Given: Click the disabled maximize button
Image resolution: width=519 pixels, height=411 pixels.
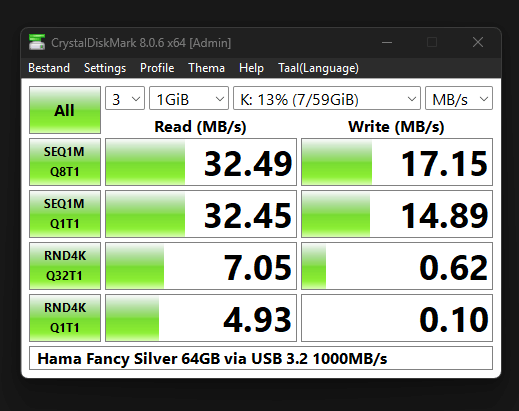Looking at the screenshot, I should (x=432, y=42).
